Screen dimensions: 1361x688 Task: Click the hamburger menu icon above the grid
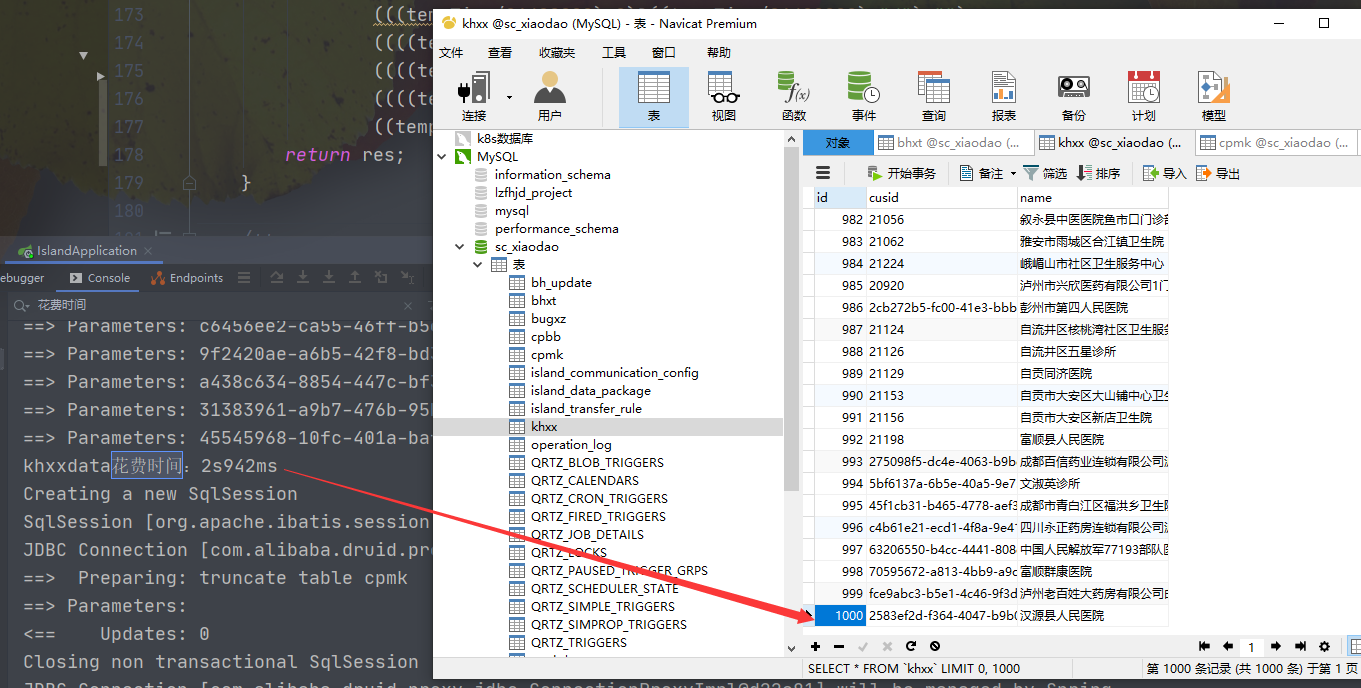point(823,173)
